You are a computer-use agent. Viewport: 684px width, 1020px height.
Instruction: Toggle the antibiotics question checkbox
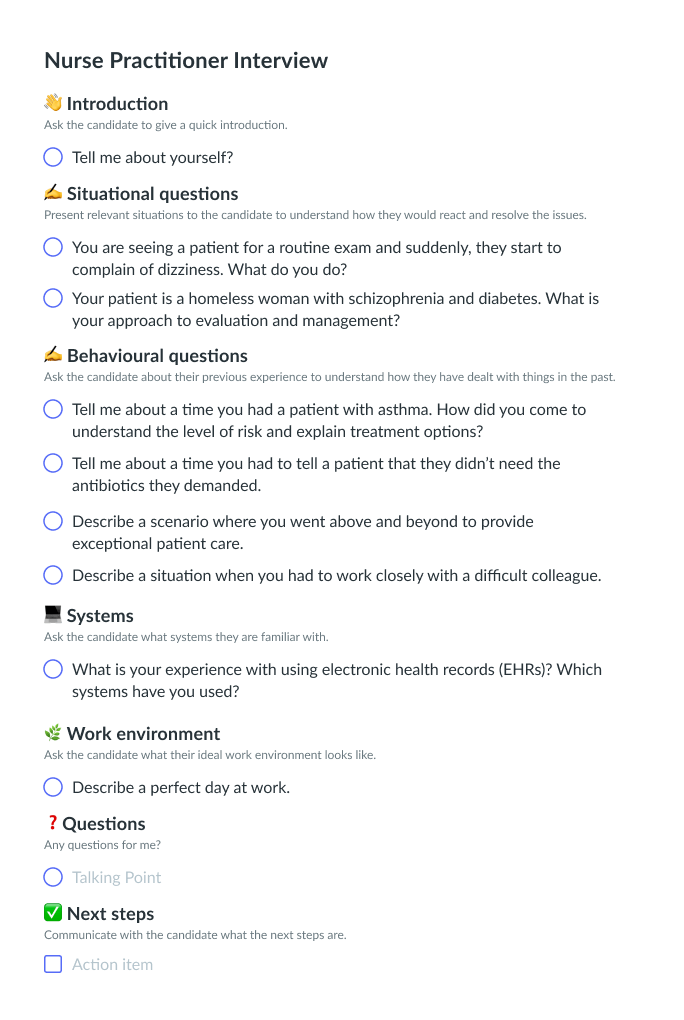pos(53,463)
